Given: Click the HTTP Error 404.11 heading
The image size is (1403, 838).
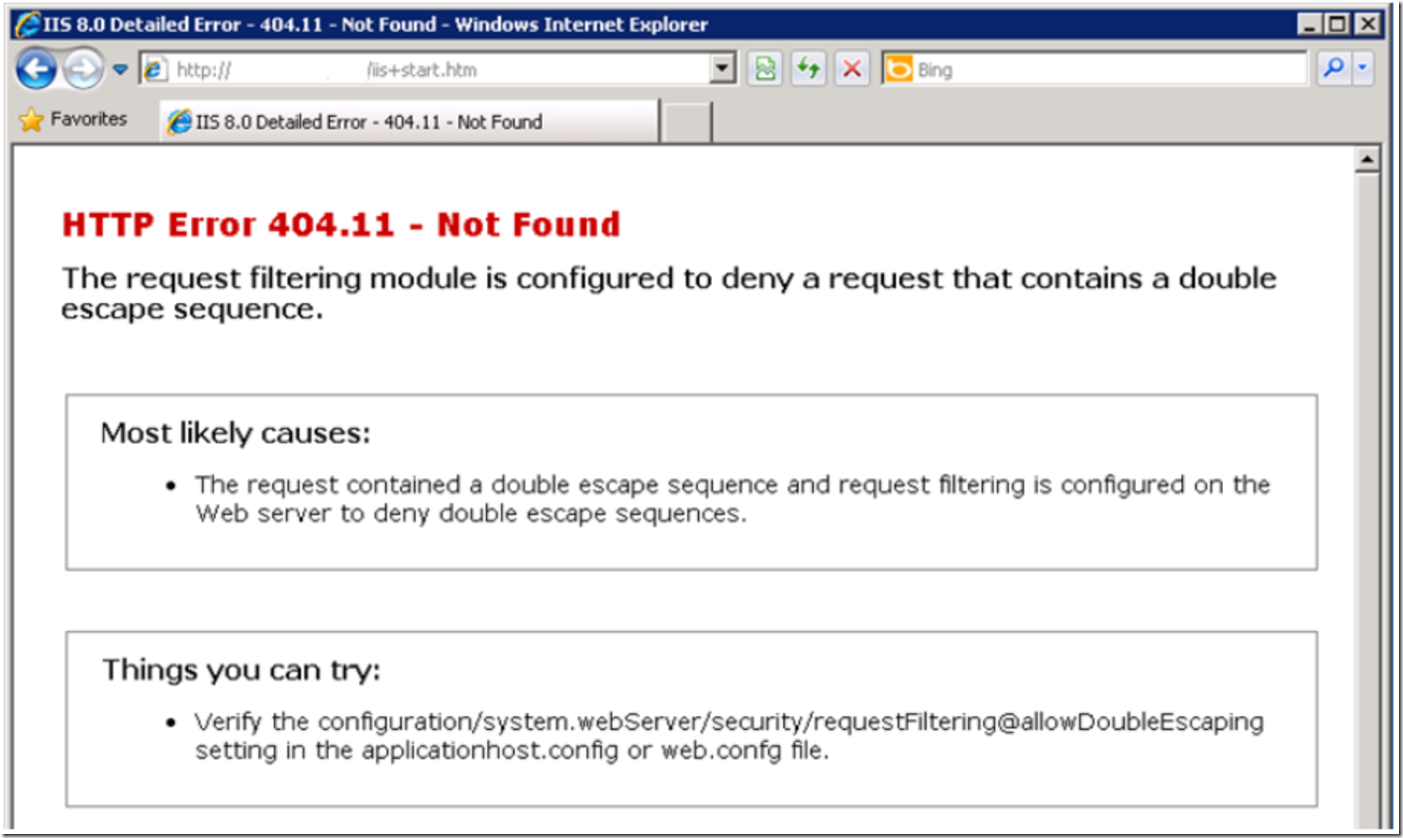Looking at the screenshot, I should tap(341, 225).
